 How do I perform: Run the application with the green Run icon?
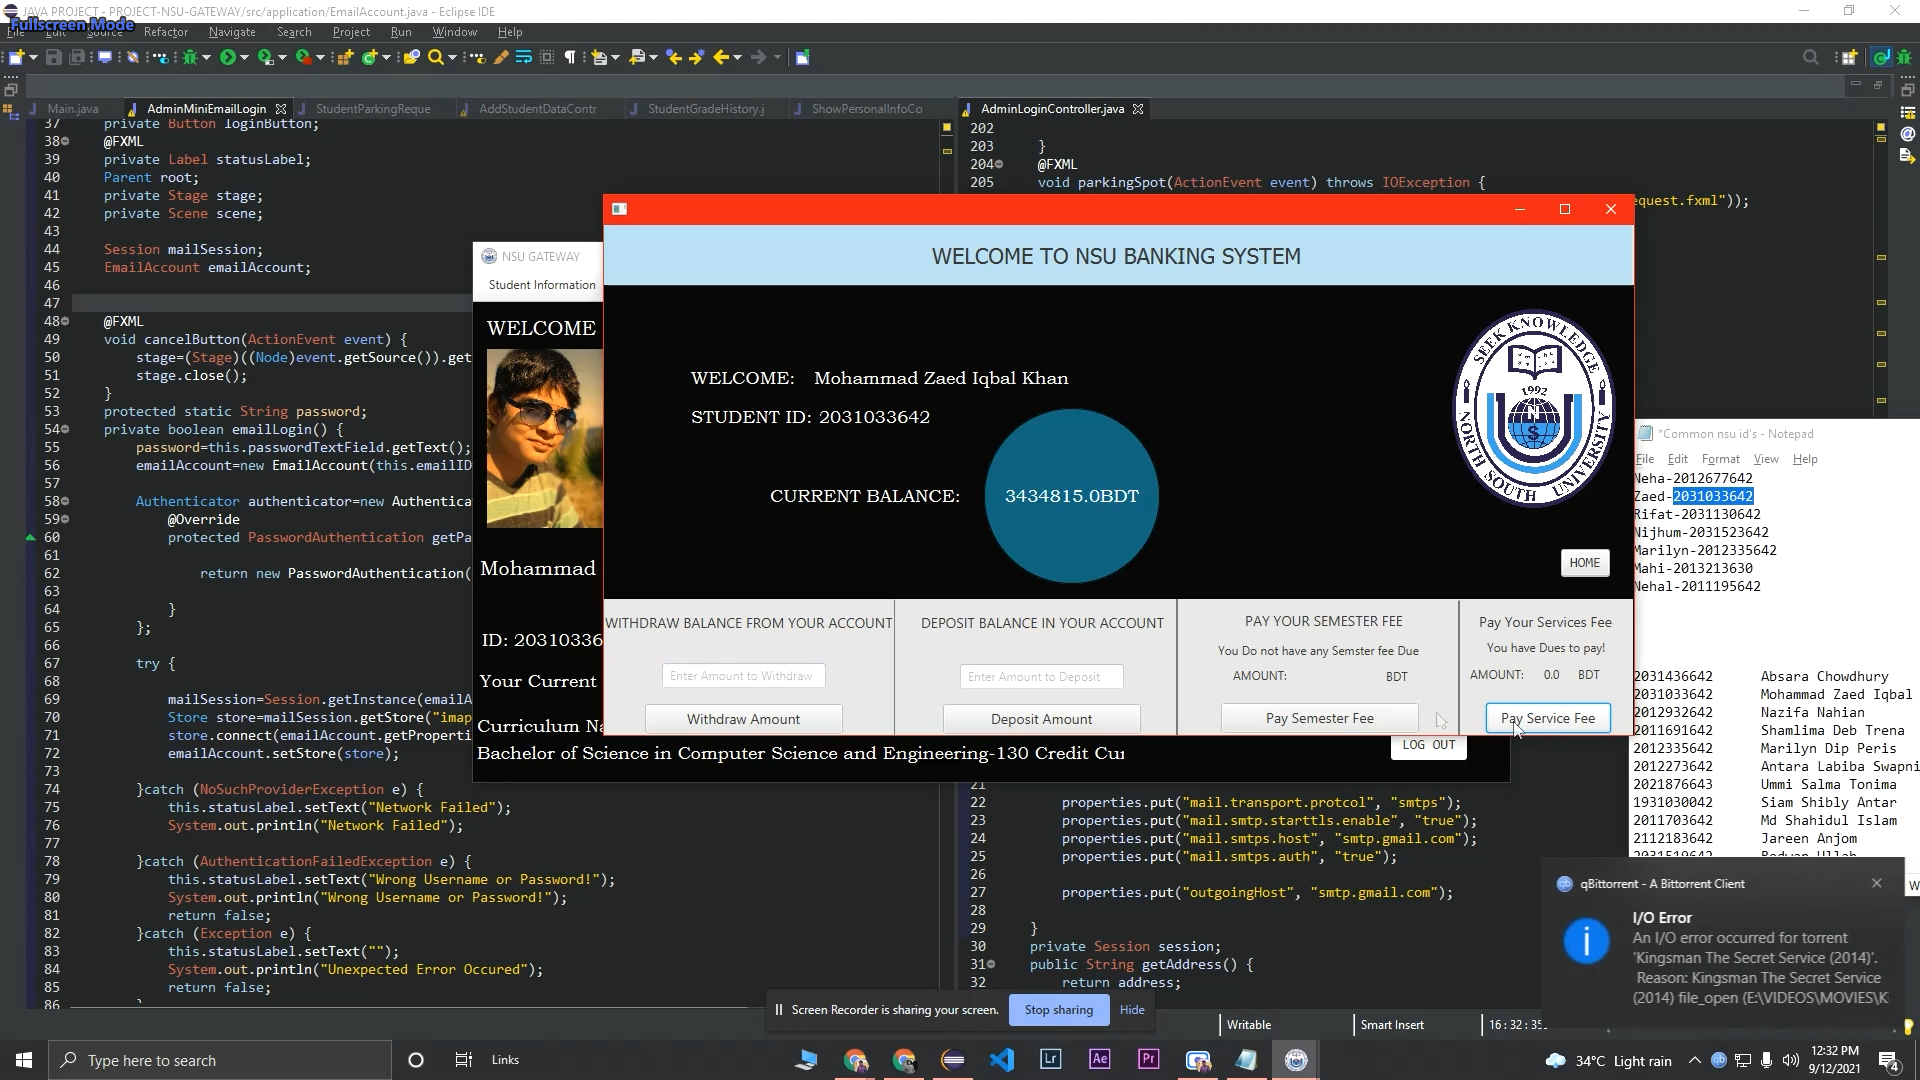coord(229,57)
